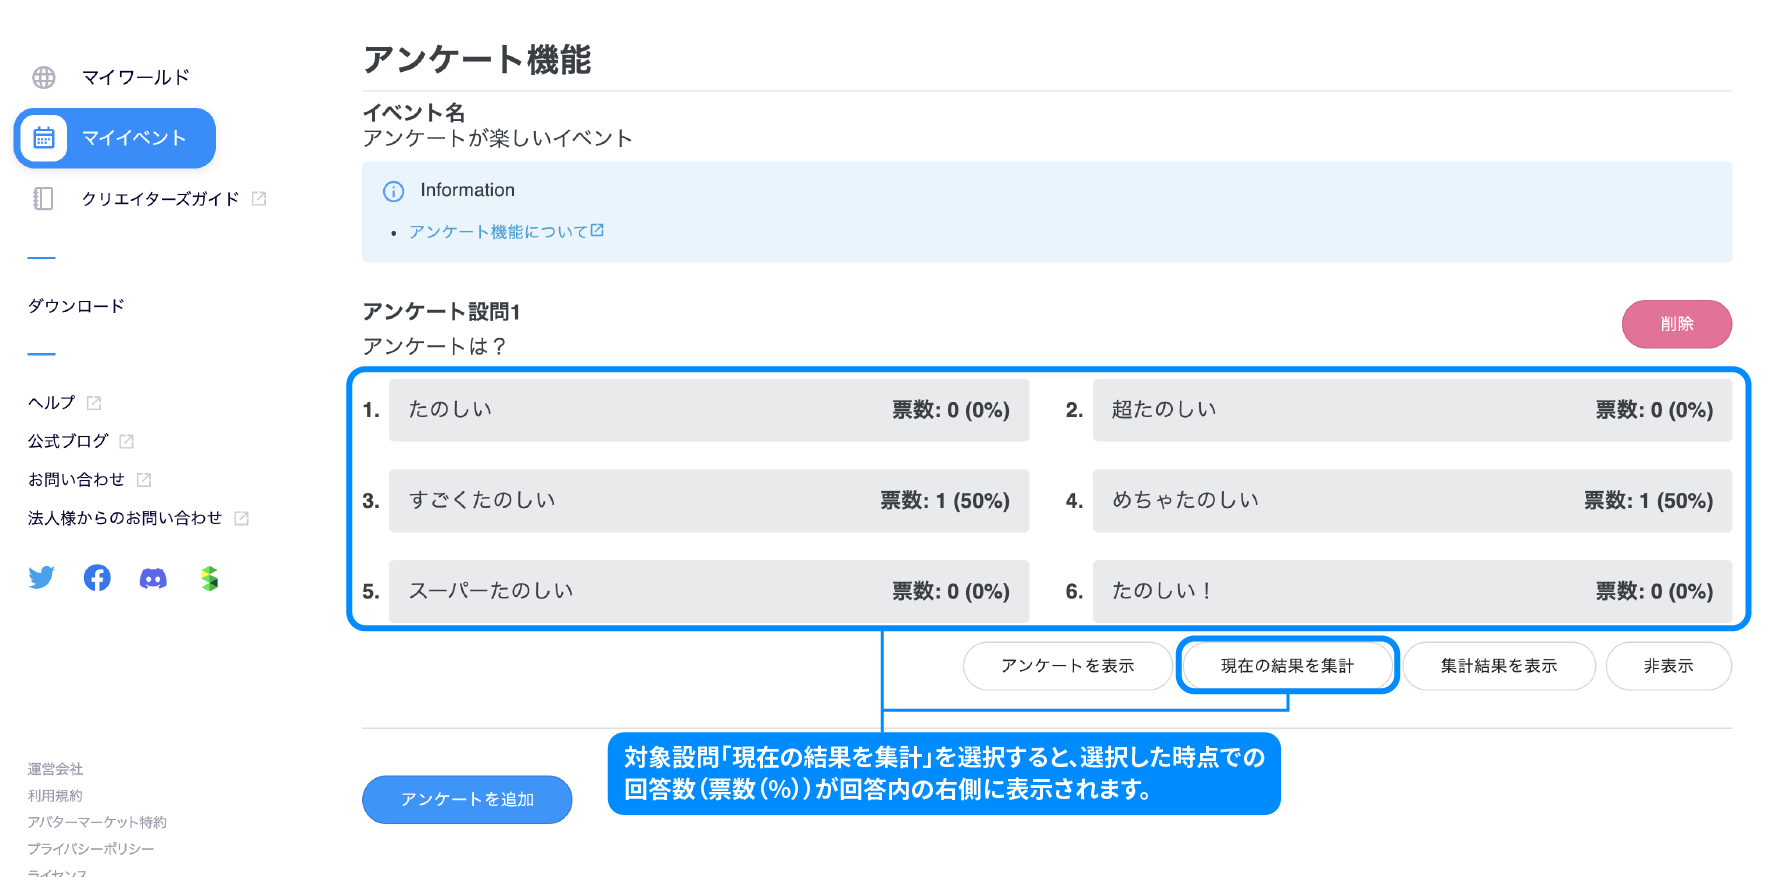Click the Information circle icon
This screenshot has height=877, width=1785.
point(394,191)
